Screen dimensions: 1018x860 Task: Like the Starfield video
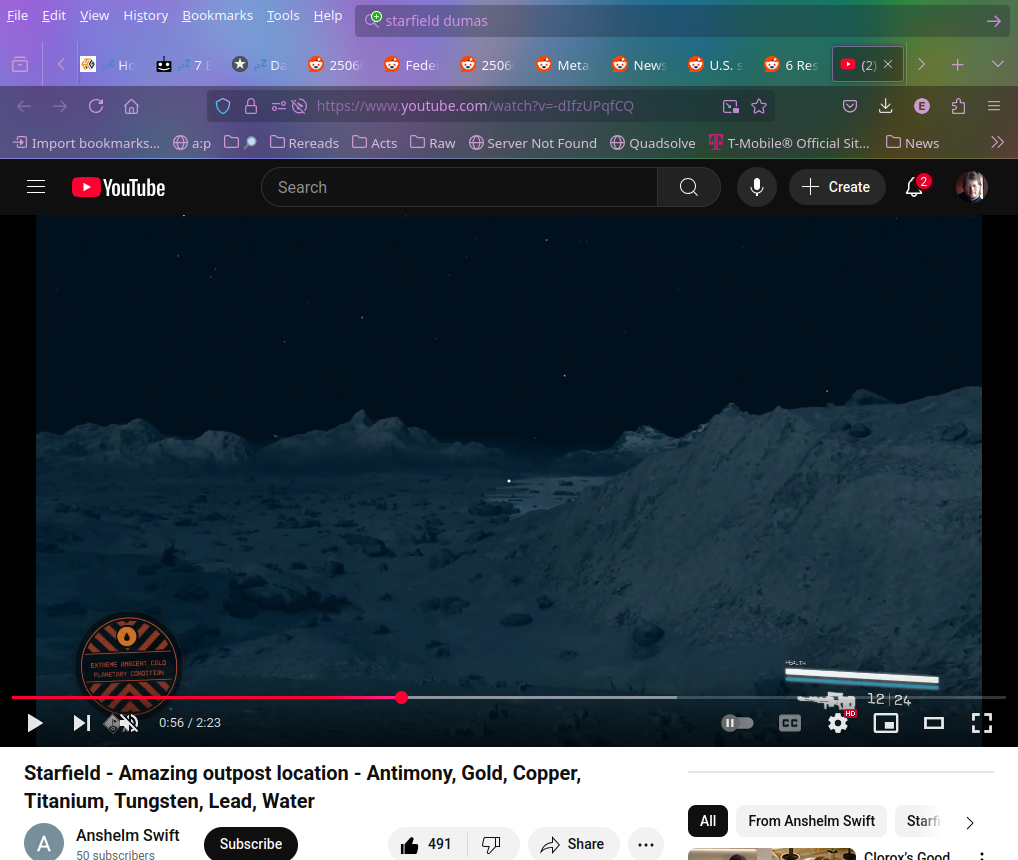[426, 844]
